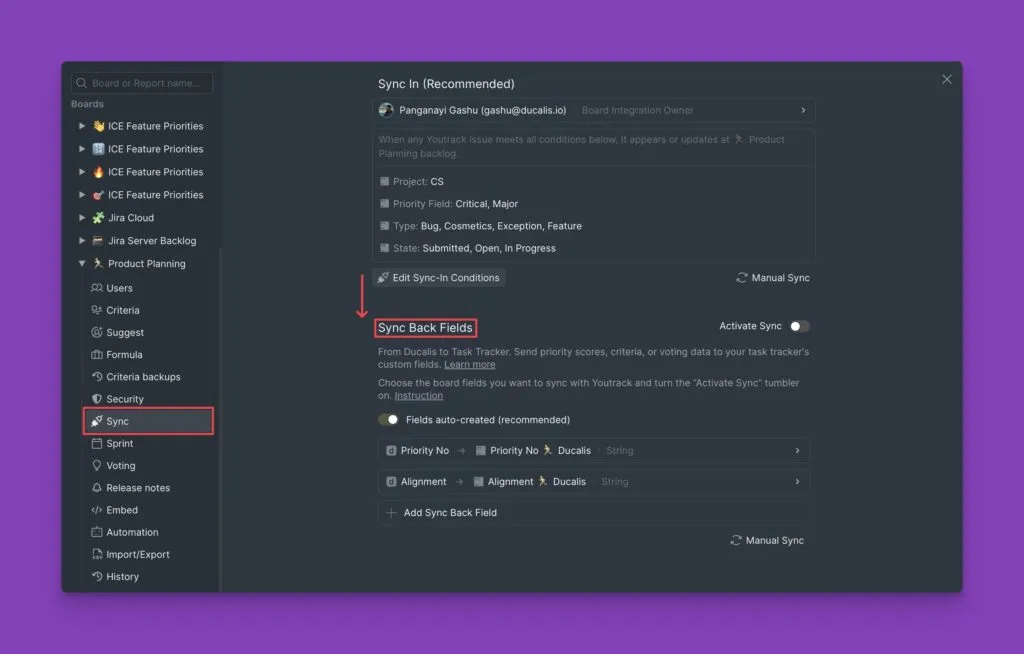Click the Criteria icon in sidebar
This screenshot has width=1024, height=654.
point(97,310)
